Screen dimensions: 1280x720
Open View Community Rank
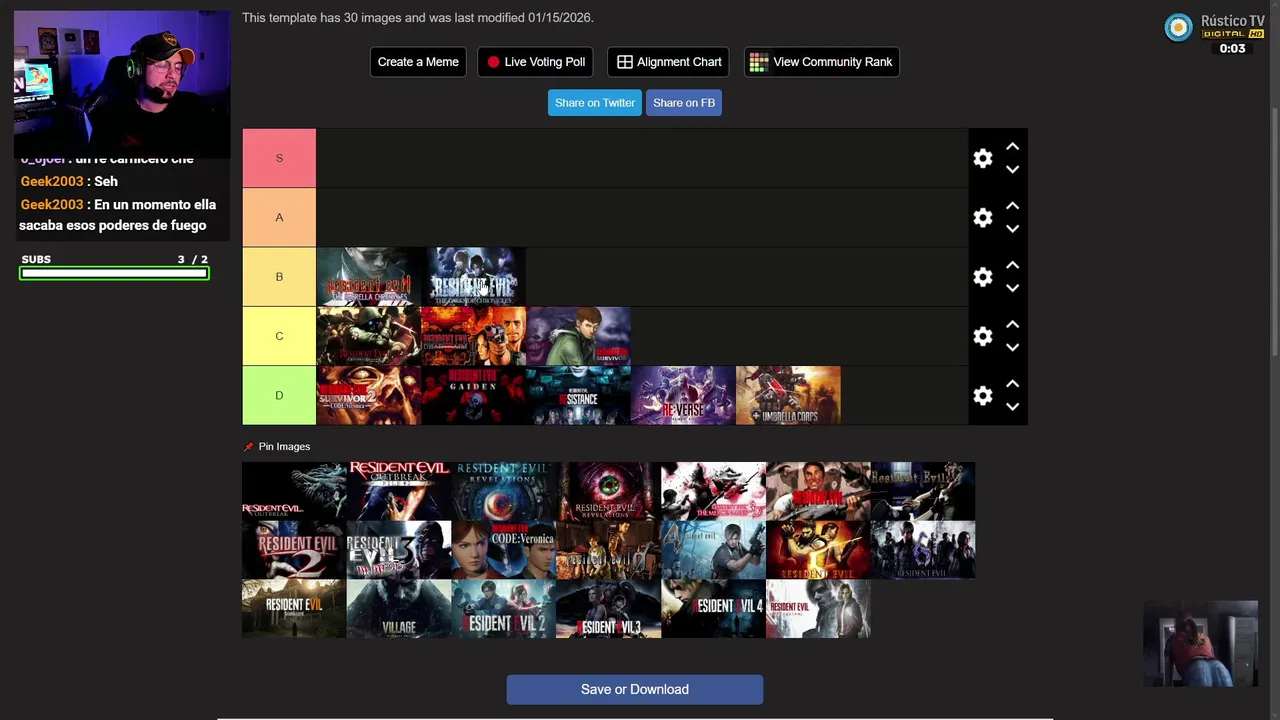point(821,62)
